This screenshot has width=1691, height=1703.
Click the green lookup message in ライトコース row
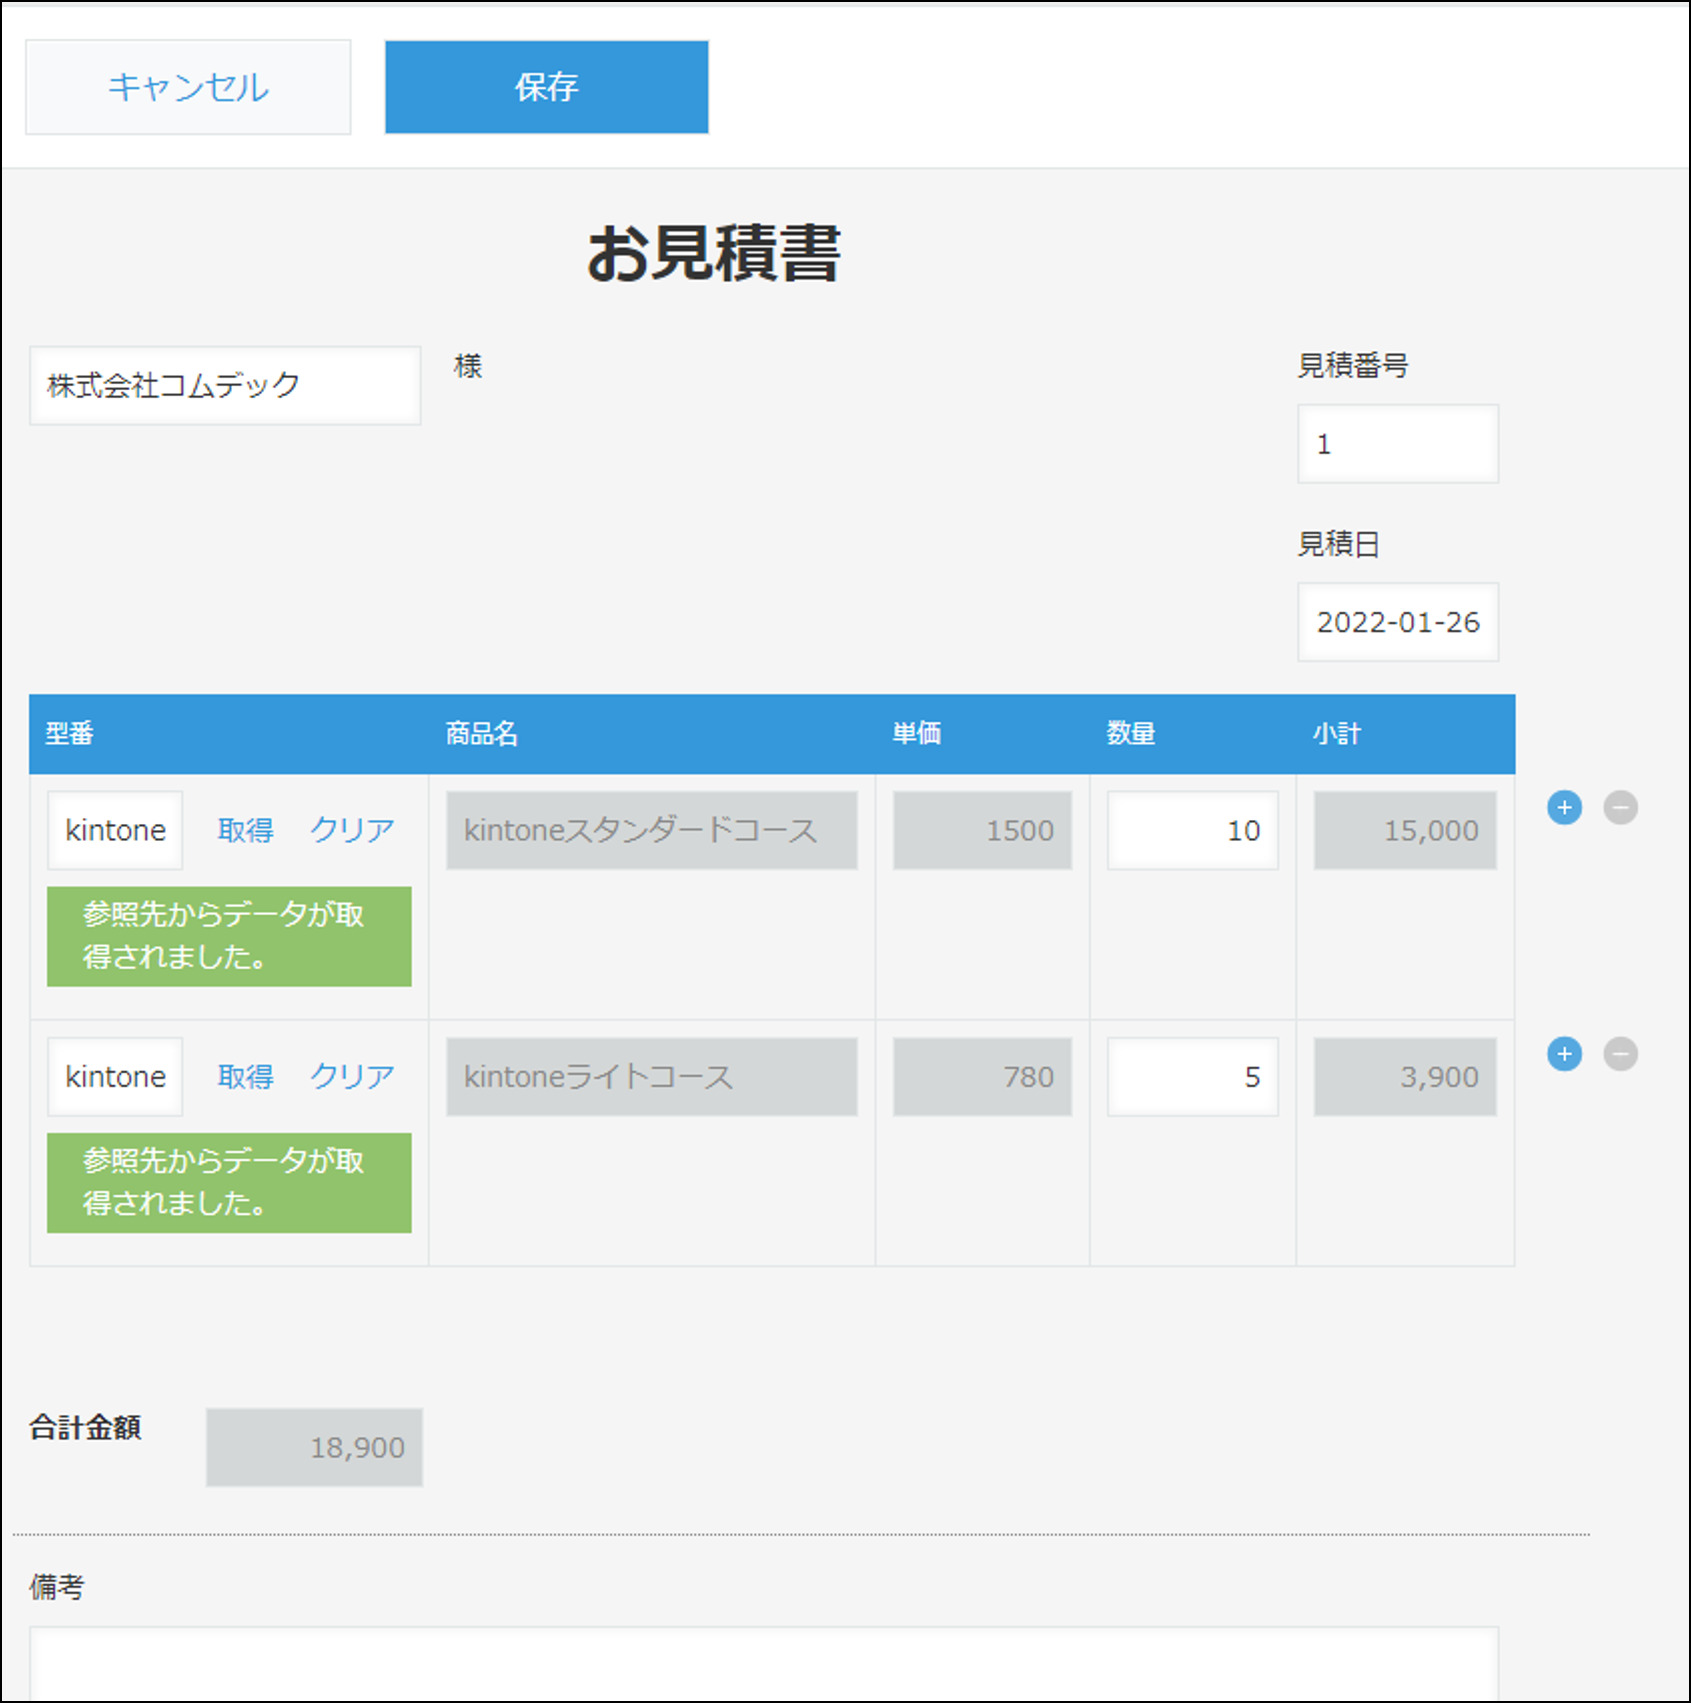pos(229,1182)
